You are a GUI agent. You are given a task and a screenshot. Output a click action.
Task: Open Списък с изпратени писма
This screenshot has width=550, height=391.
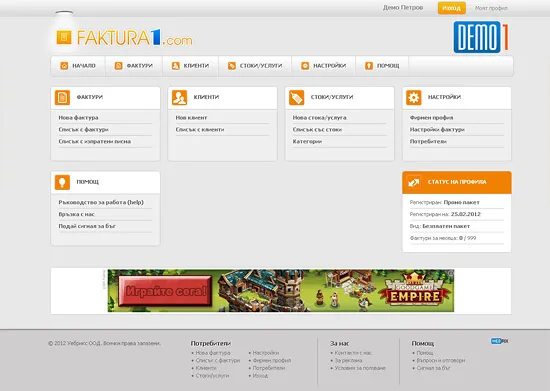(x=95, y=141)
